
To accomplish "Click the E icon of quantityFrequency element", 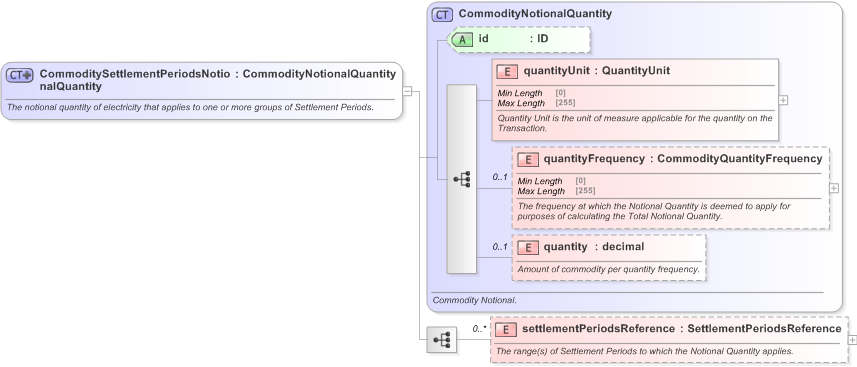I will (x=527, y=159).
